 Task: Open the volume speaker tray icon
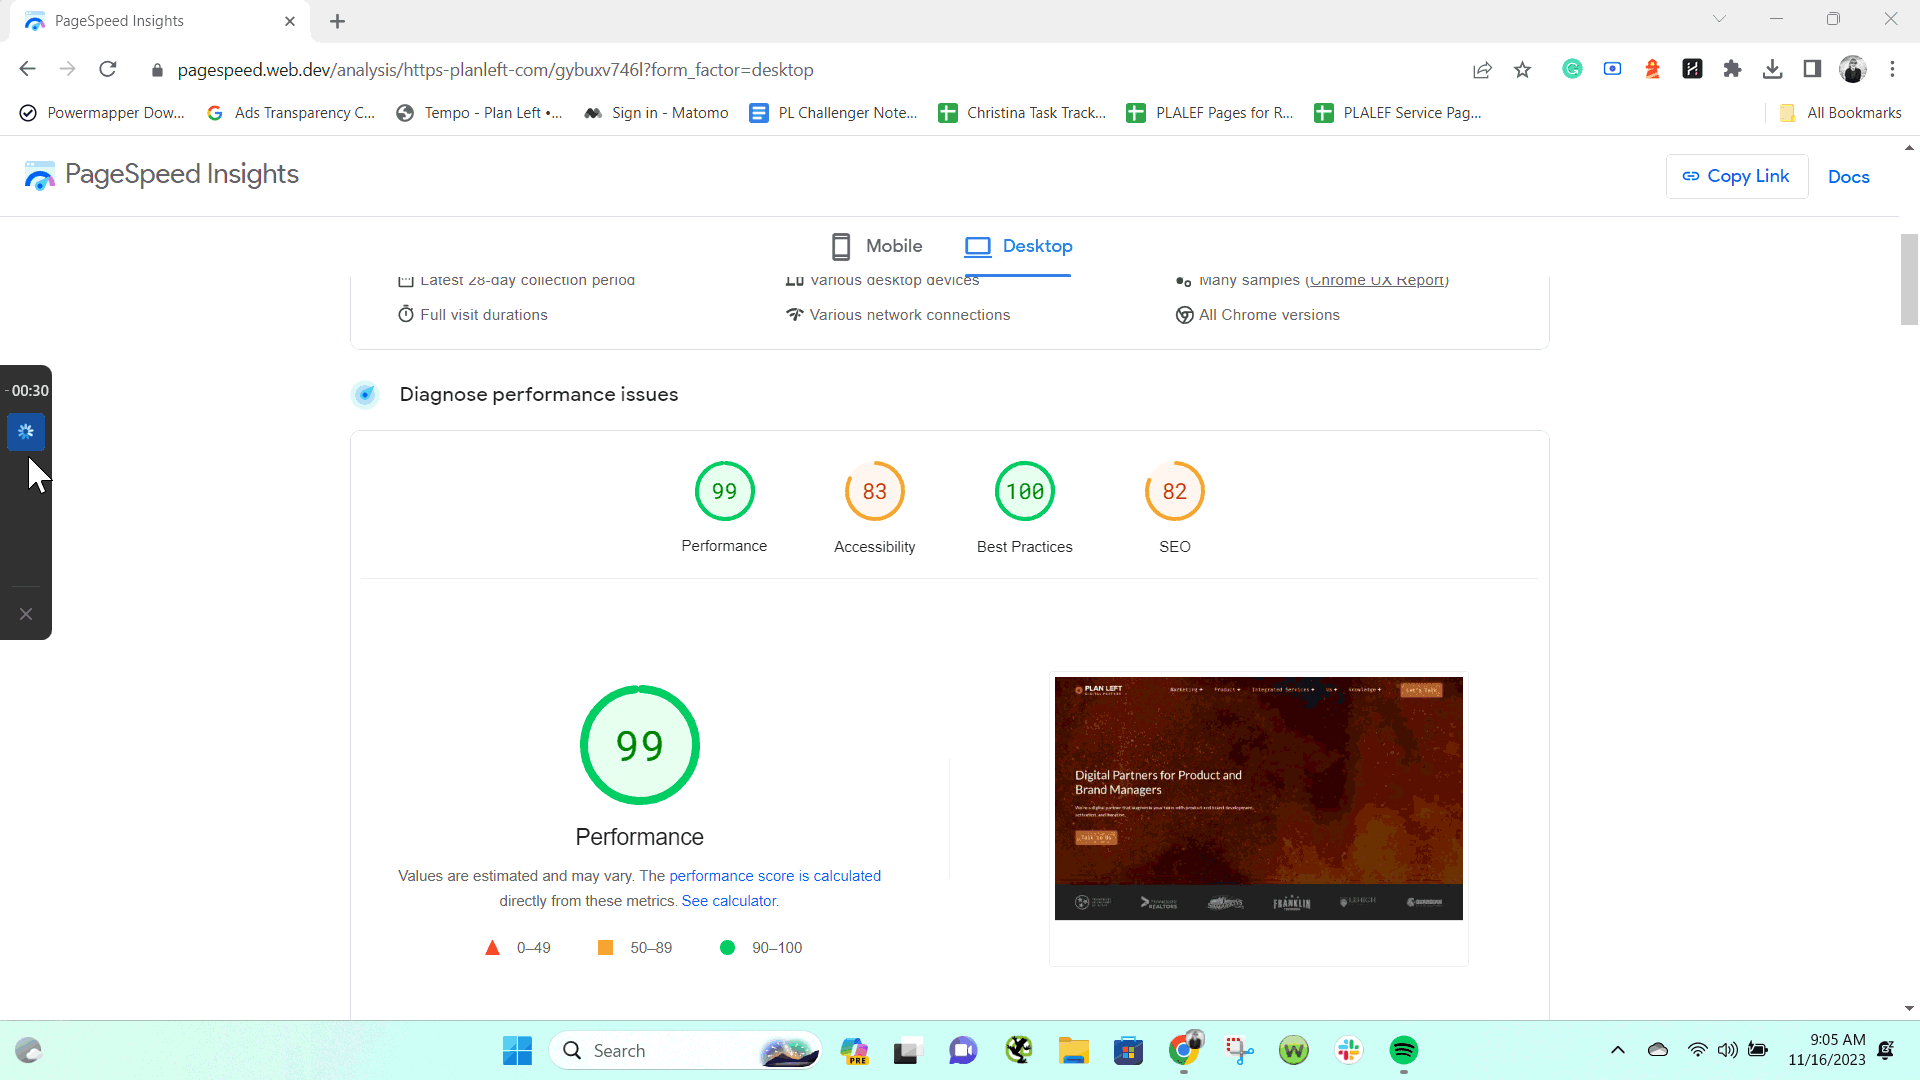[x=1727, y=1050]
